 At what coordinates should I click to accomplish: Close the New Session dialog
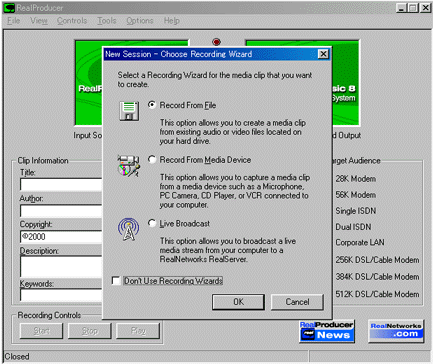pyautogui.click(x=323, y=54)
